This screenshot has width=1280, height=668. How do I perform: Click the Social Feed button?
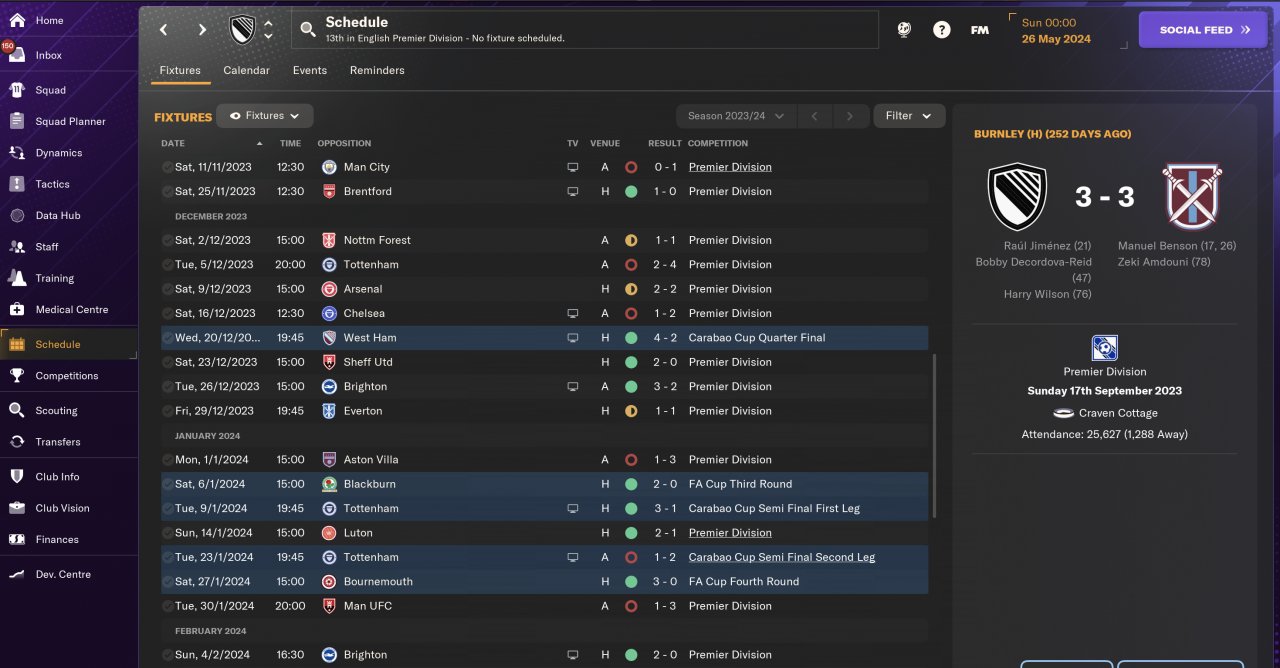tap(1203, 30)
